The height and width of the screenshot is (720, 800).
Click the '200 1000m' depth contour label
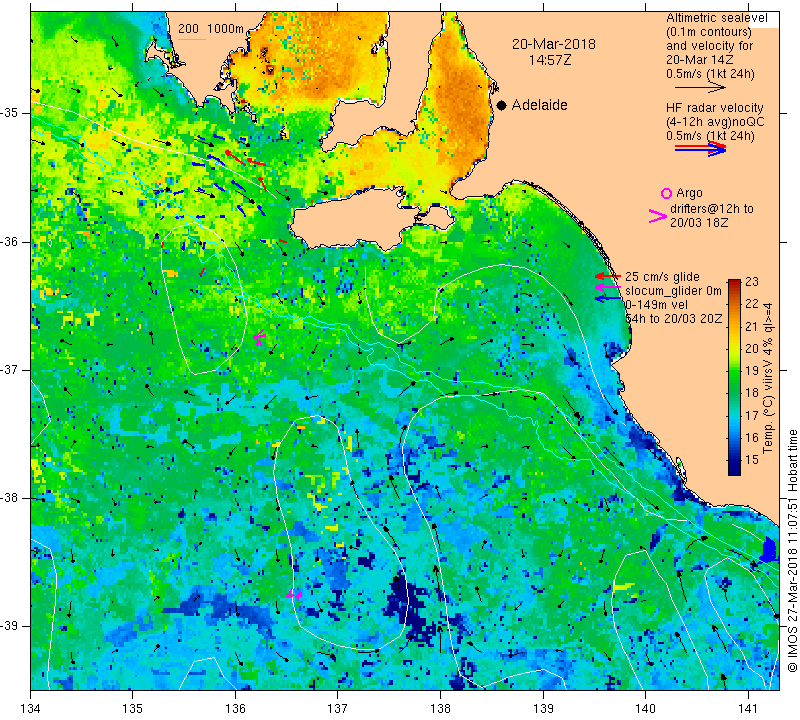point(211,29)
